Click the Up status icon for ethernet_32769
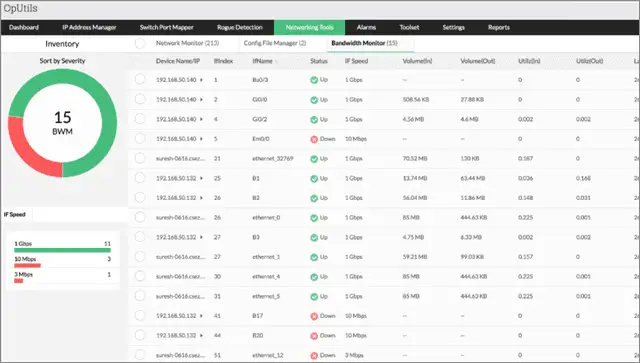 [314, 159]
